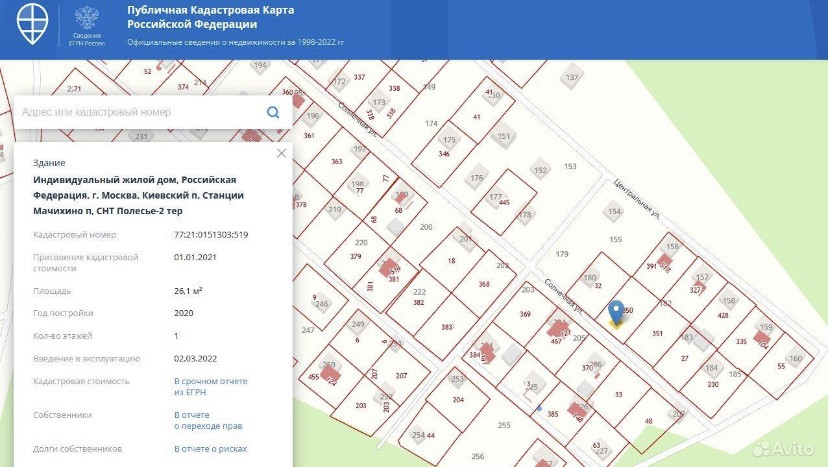Click building 152 on map
828x467 pixels.
[x=540, y=170]
